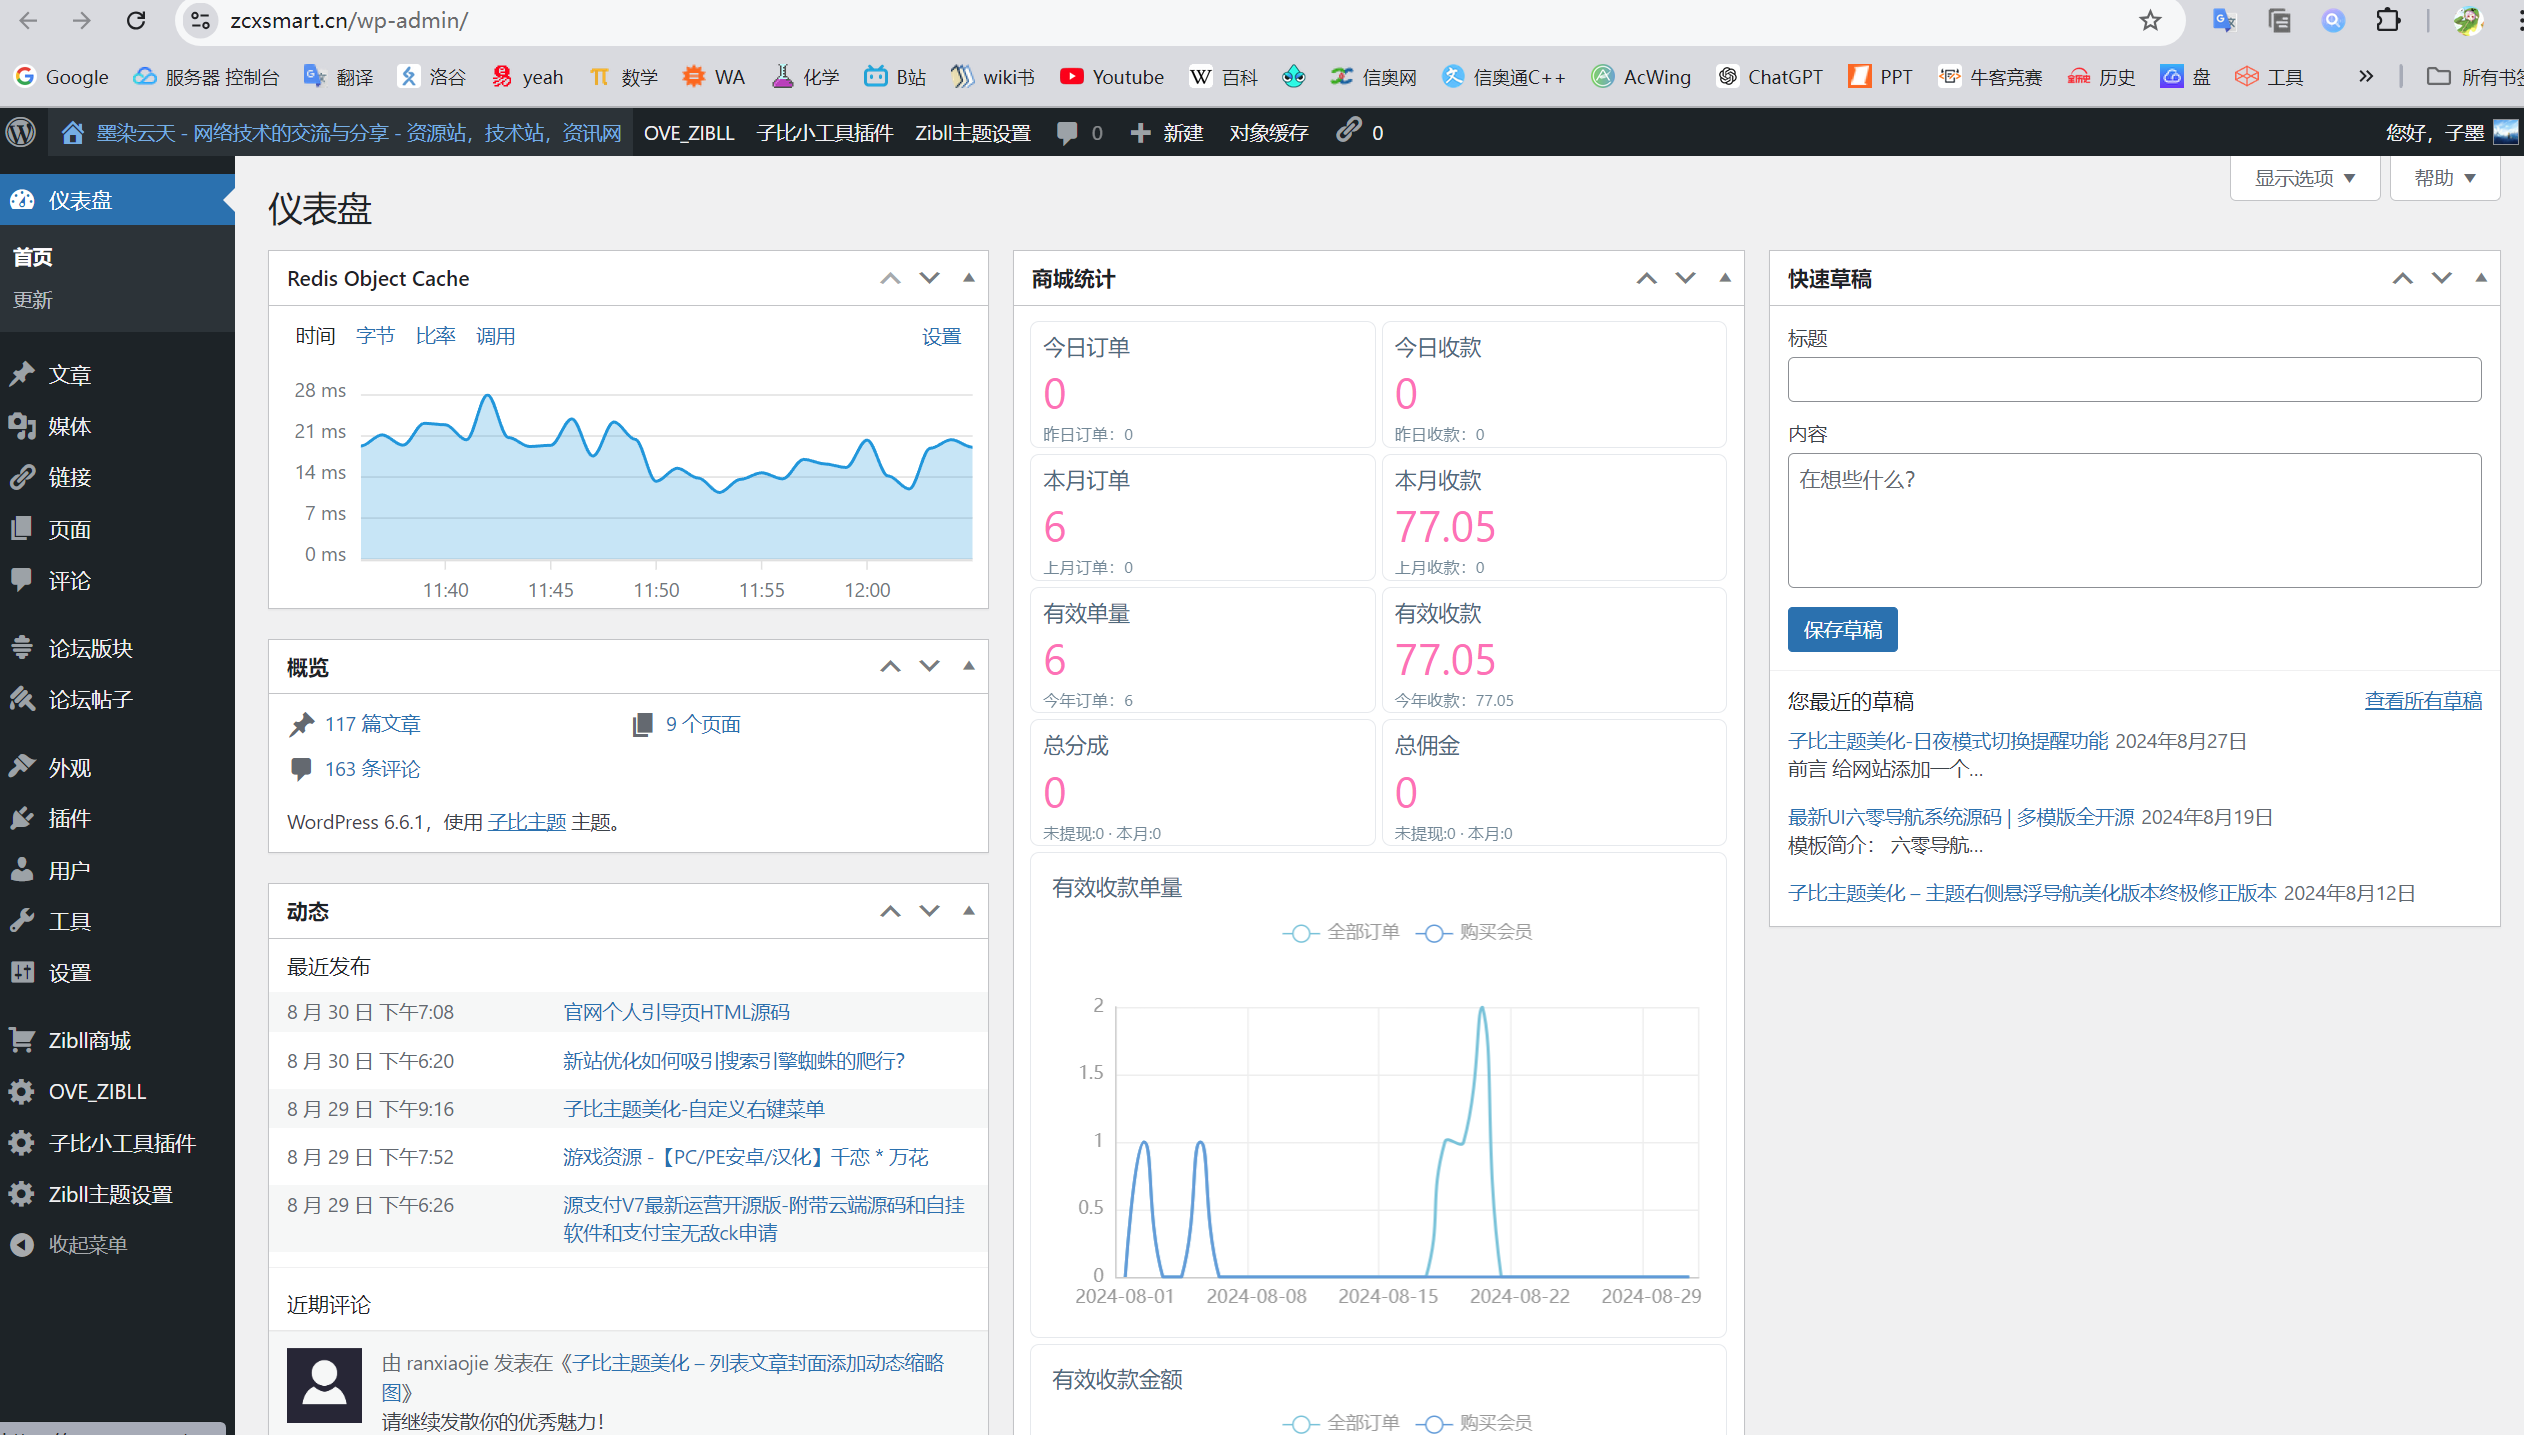Screen dimensions: 2524x1435
Task: Switch Redis chart to 时间 tab
Action: click(315, 336)
